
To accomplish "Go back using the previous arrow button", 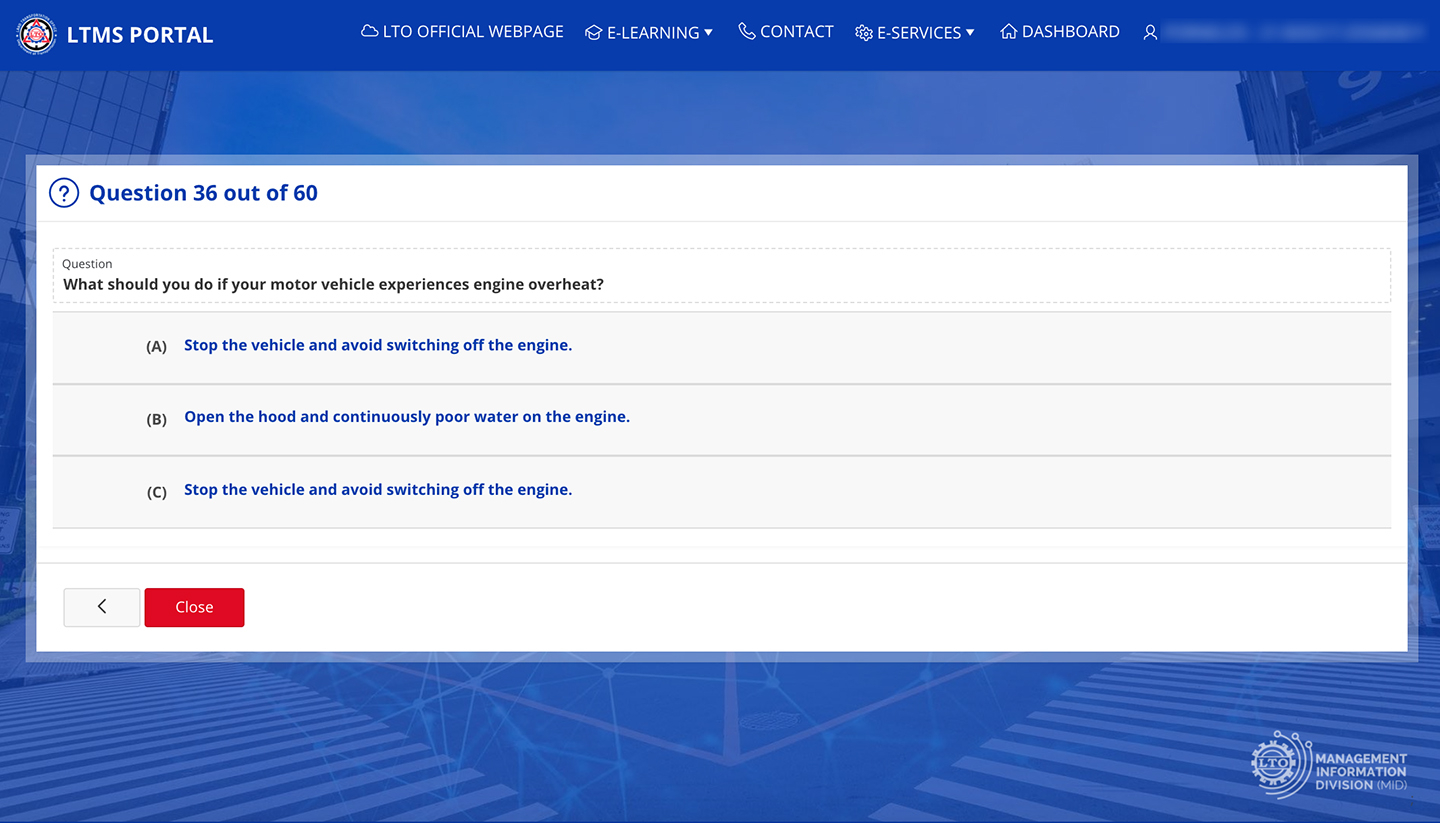I will (x=102, y=607).
